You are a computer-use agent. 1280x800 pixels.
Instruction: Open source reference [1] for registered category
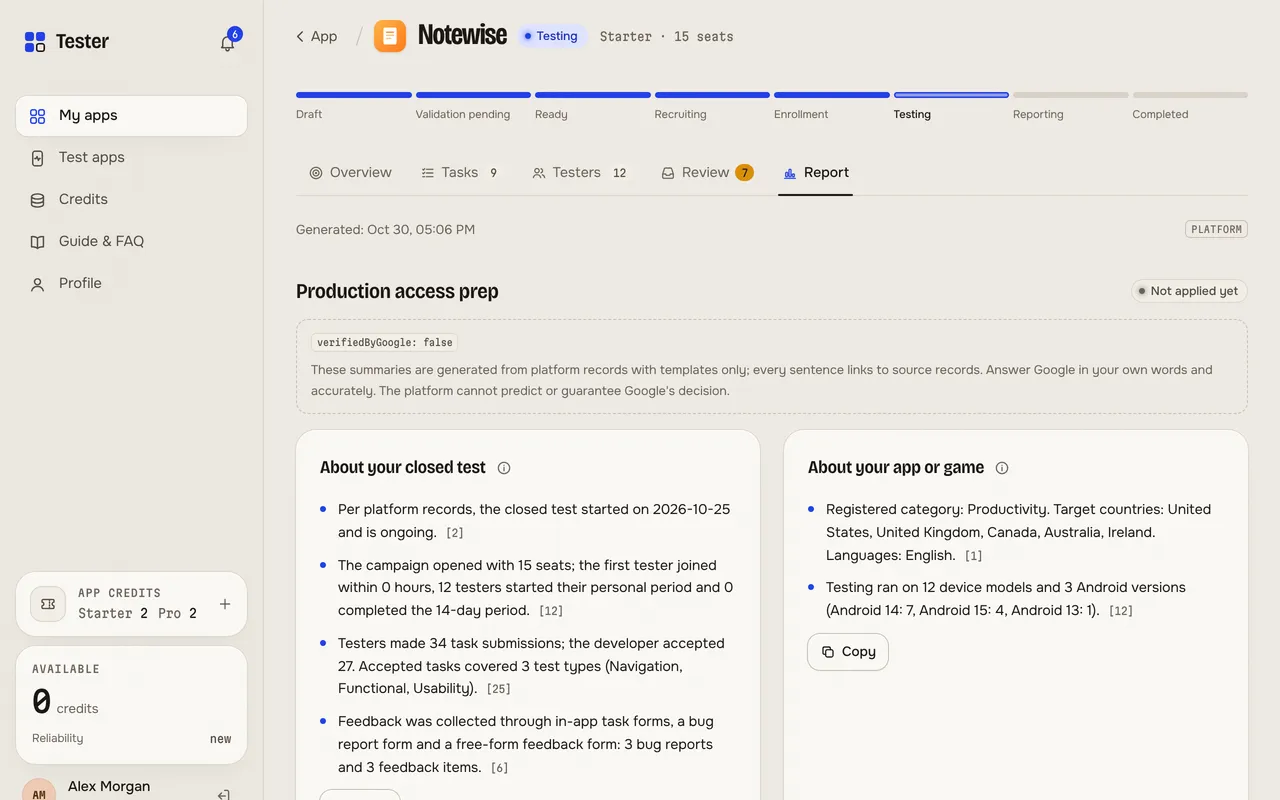click(973, 556)
